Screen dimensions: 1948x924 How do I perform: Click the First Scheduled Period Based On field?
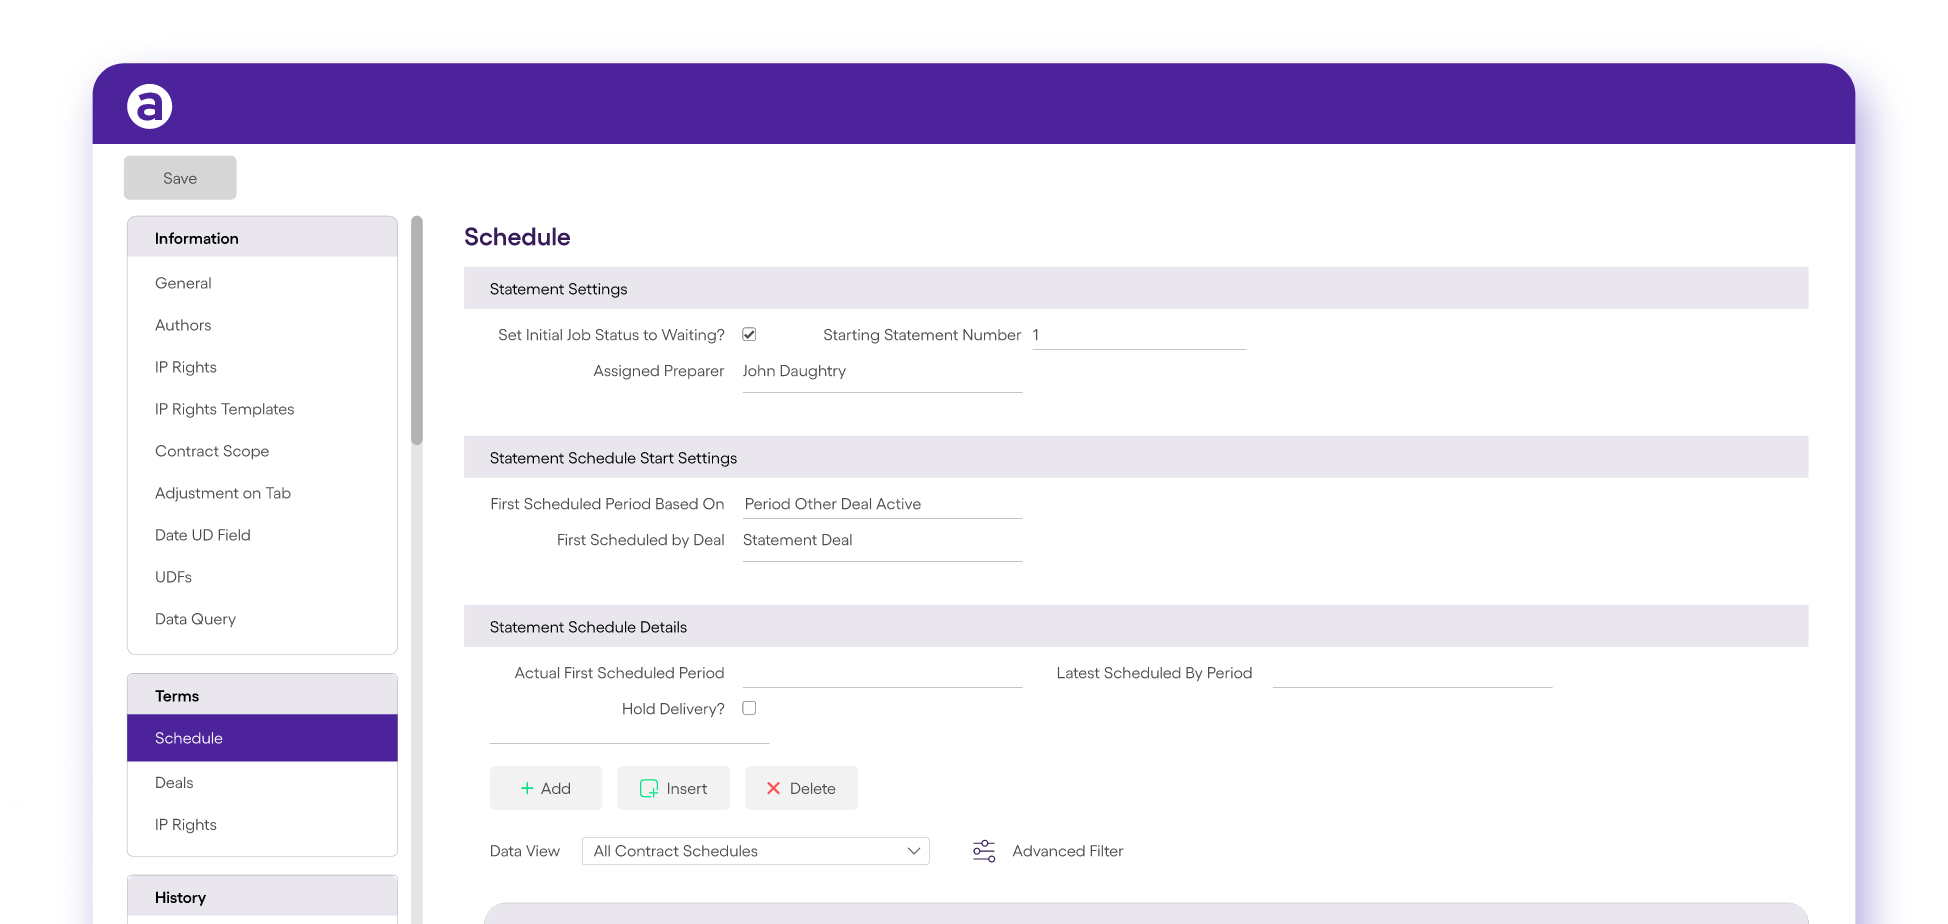(x=881, y=505)
